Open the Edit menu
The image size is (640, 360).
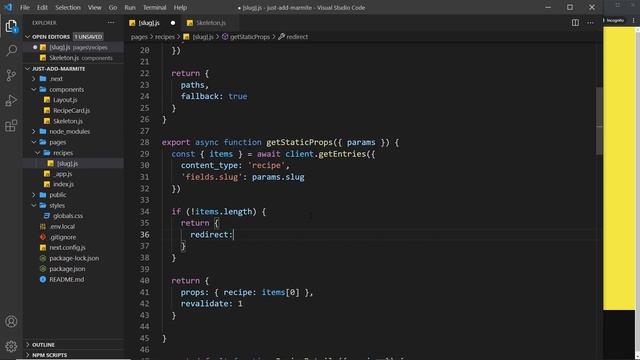point(42,7)
